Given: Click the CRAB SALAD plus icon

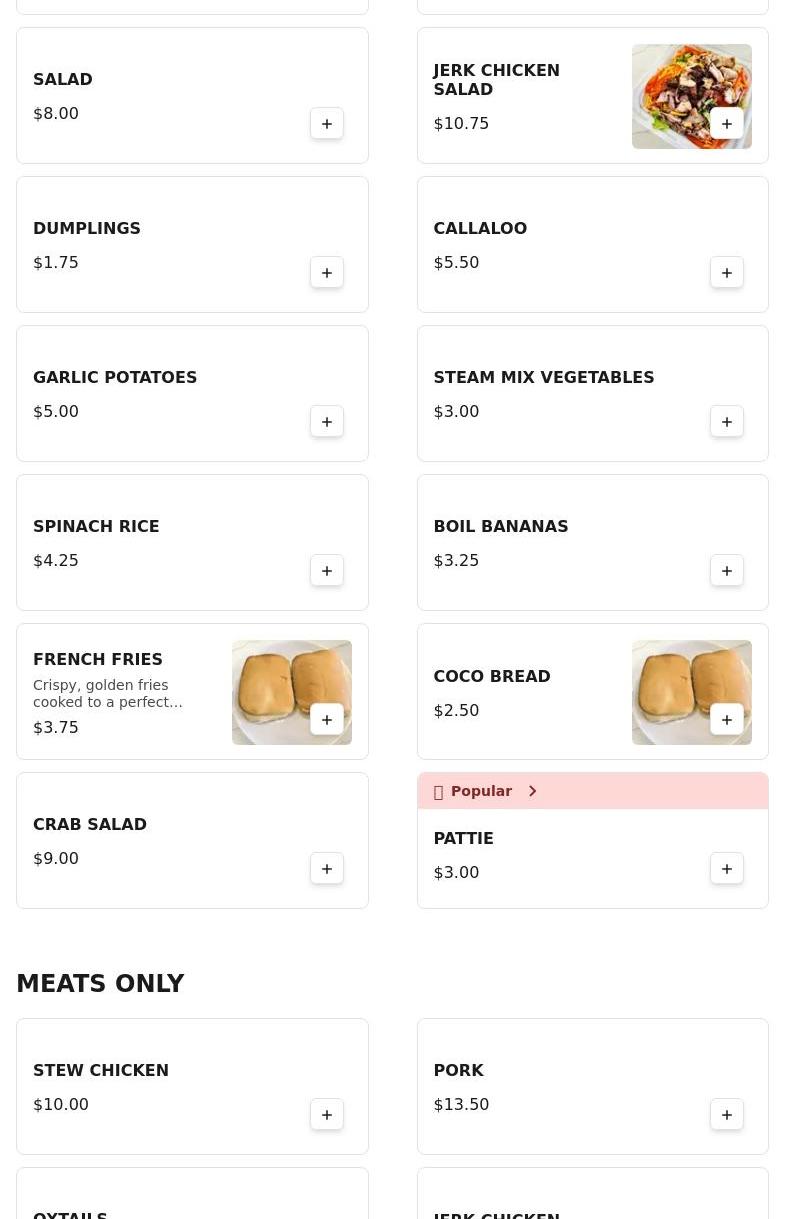Looking at the screenshot, I should [327, 869].
